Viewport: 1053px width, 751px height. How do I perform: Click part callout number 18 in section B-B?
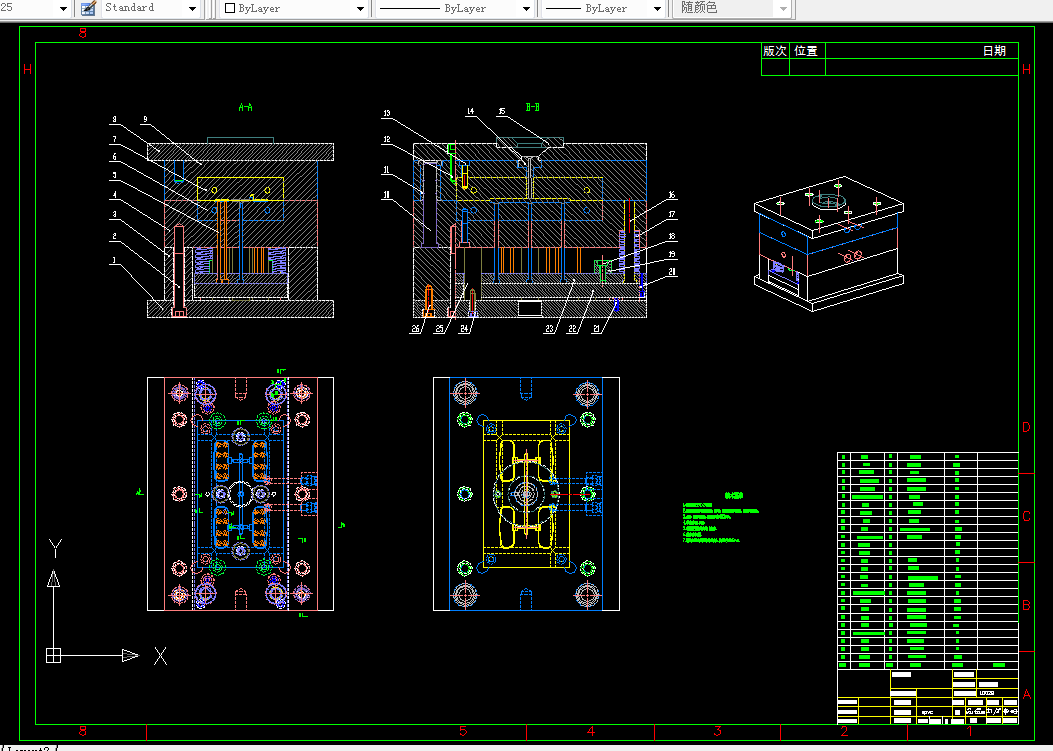[x=672, y=236]
